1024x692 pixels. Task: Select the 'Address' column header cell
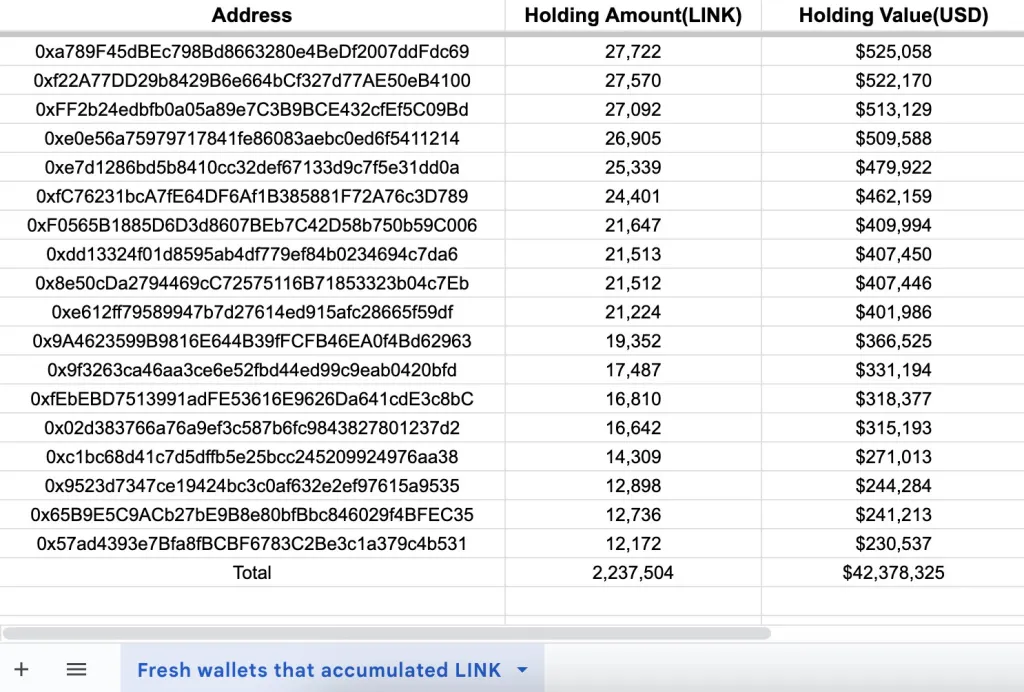click(x=251, y=15)
